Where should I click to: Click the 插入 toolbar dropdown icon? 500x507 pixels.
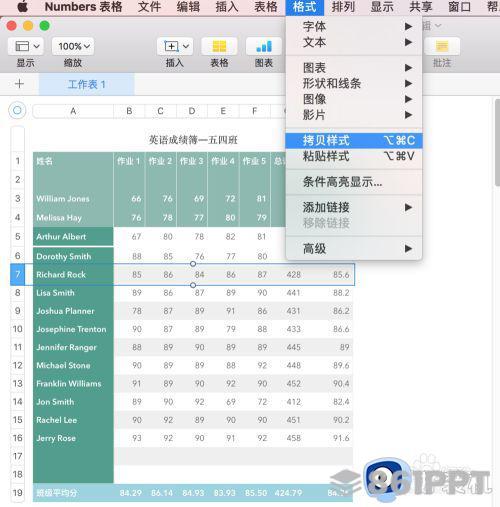175,46
